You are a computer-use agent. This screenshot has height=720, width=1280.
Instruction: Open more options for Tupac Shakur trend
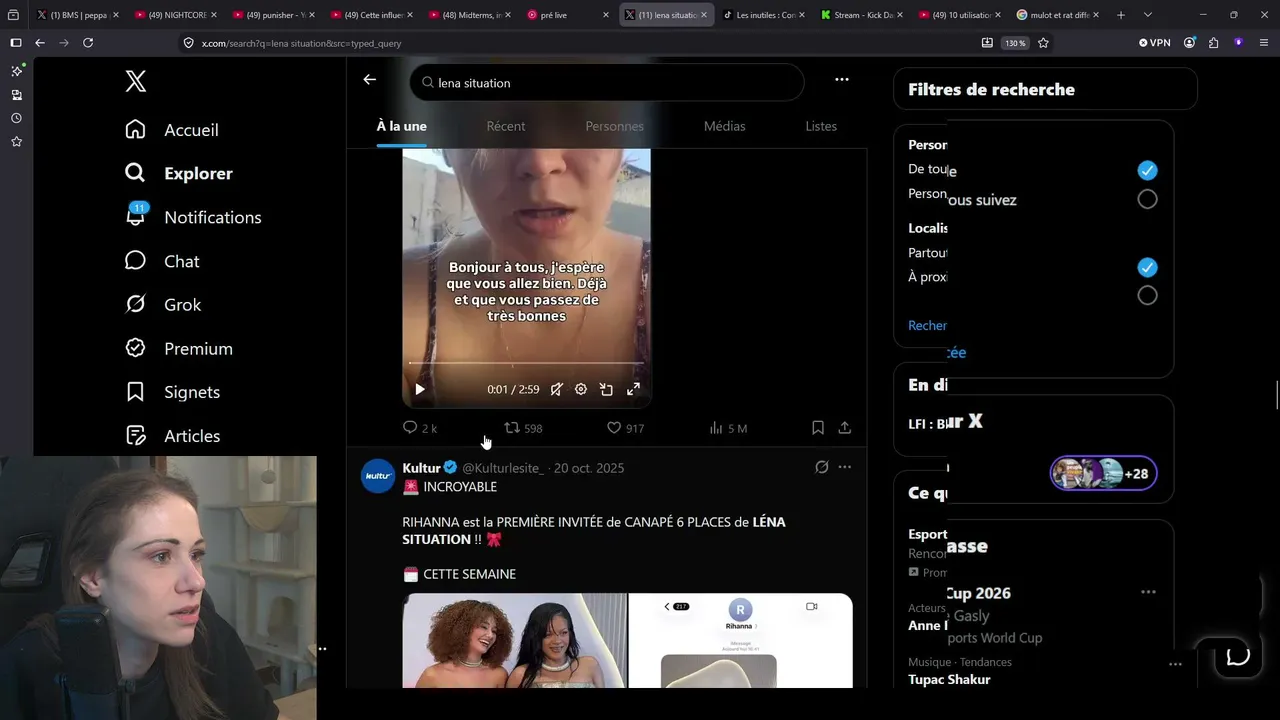click(x=1176, y=664)
